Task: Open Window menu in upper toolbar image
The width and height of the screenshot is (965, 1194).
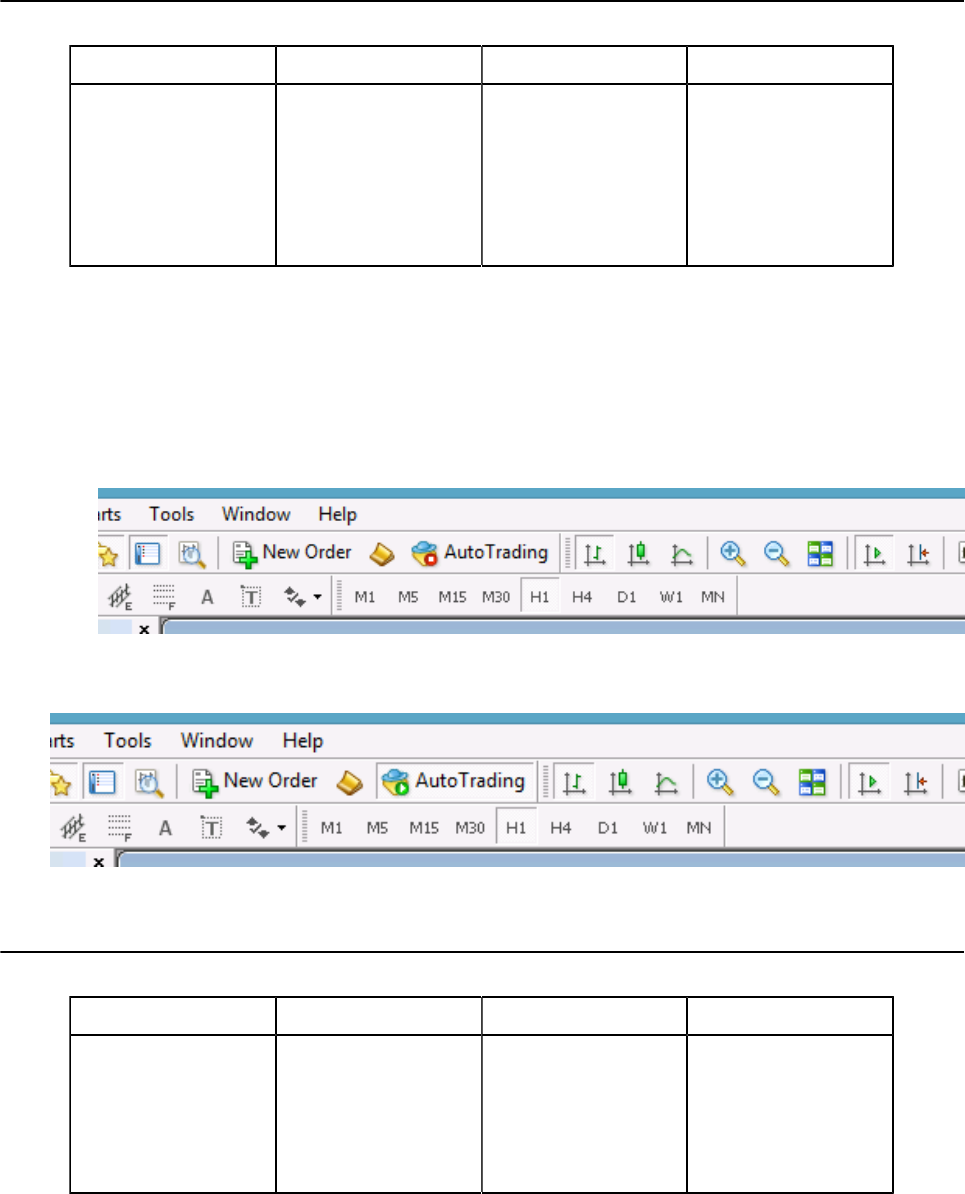Action: coord(256,514)
